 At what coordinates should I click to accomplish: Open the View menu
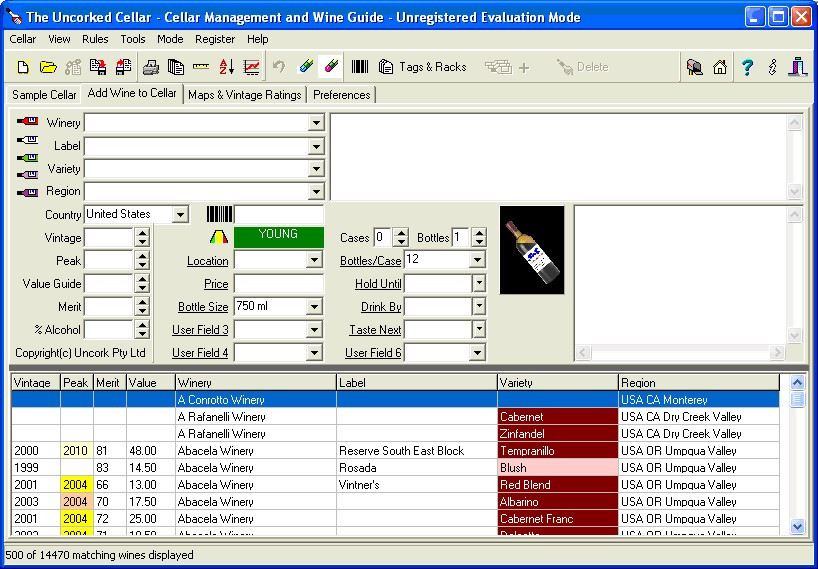[59, 39]
